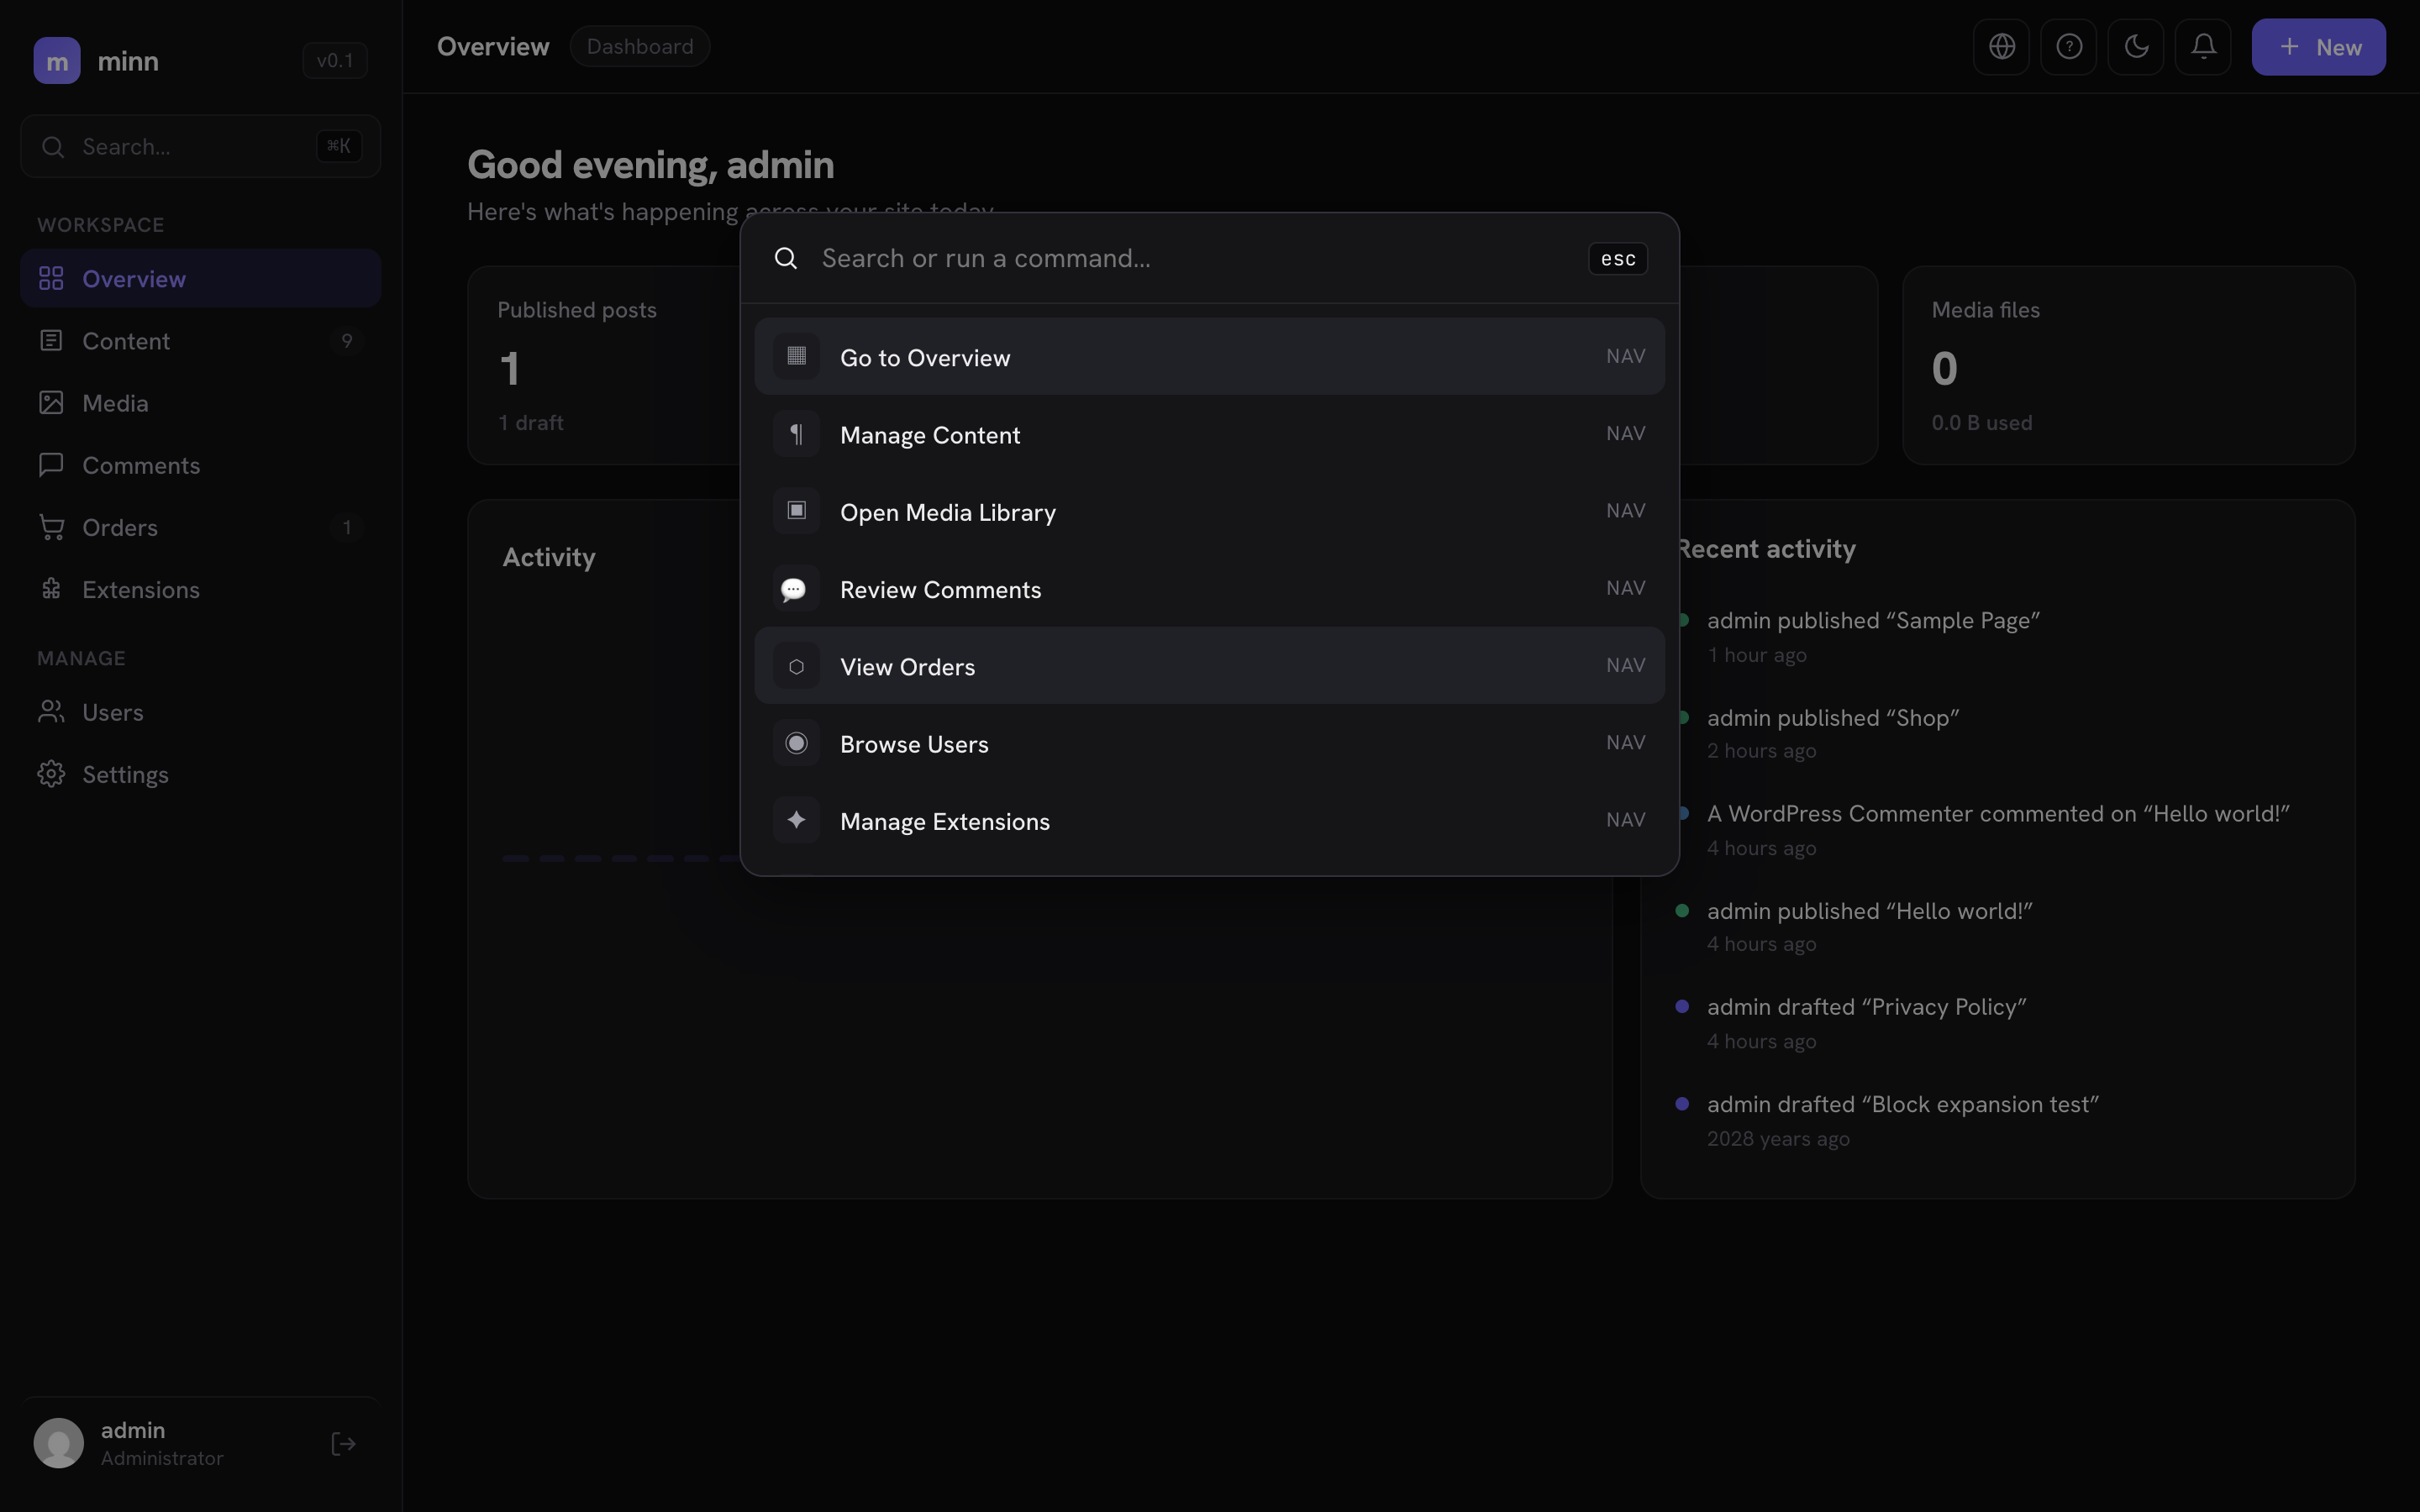
Task: Click the globe icon in top bar
Action: 2001,47
